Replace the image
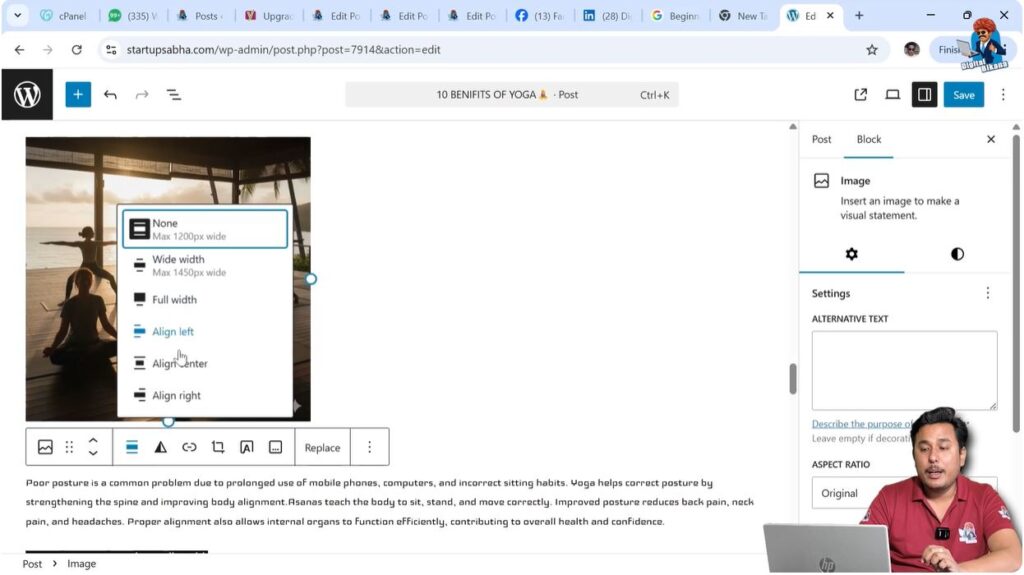 coord(323,448)
